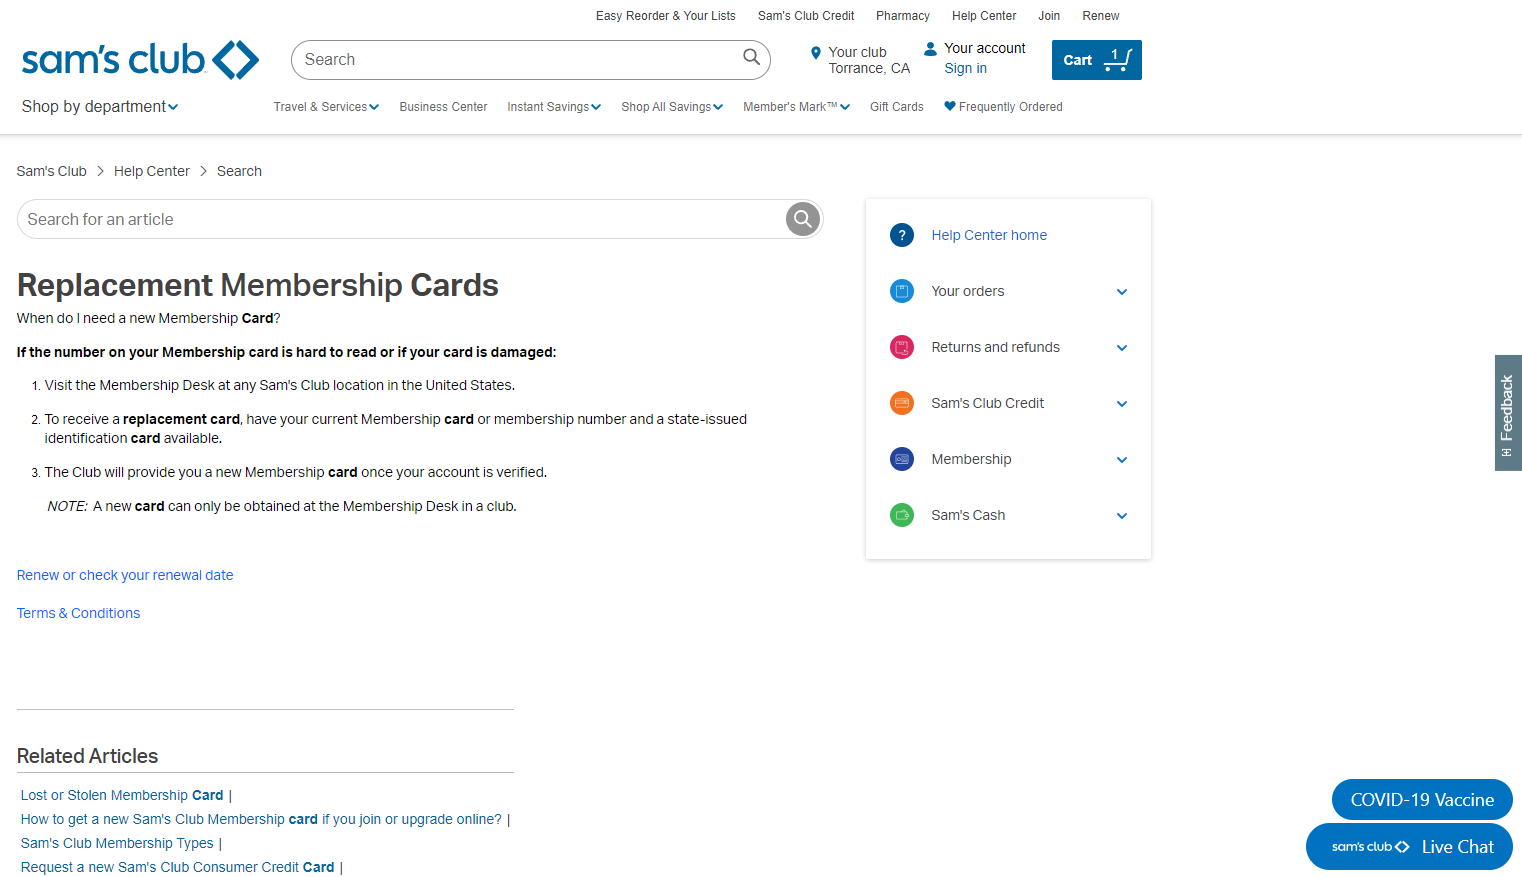This screenshot has height=877, width=1522.
Task: Open the Instant Savings menu
Action: (x=553, y=107)
